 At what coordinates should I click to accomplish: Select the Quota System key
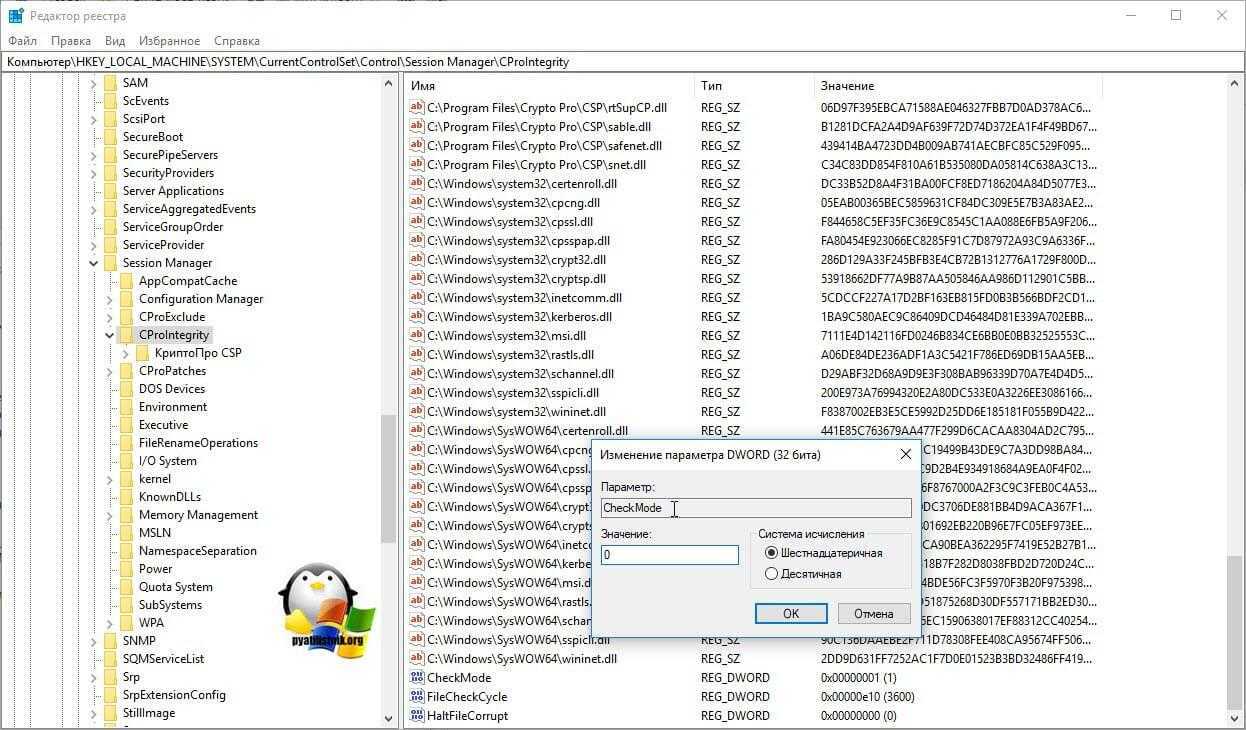[176, 587]
